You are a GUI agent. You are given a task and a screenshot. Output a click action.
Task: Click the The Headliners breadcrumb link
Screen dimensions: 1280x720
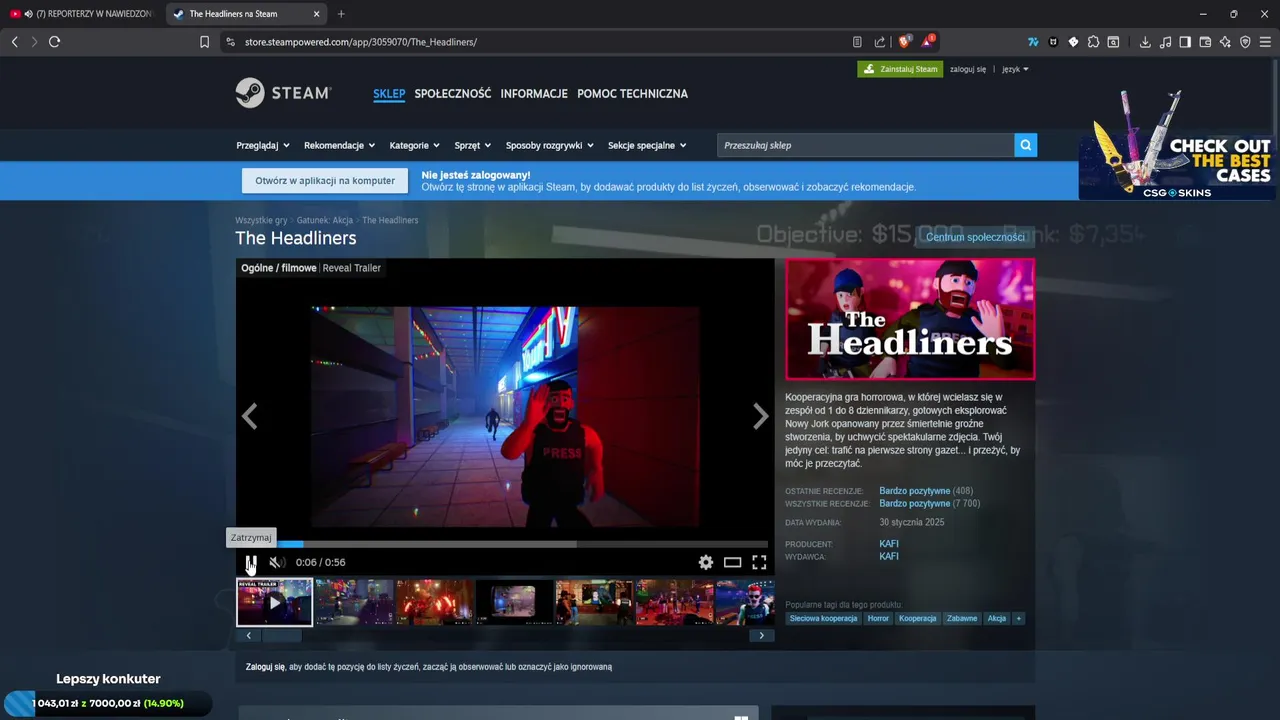click(390, 220)
